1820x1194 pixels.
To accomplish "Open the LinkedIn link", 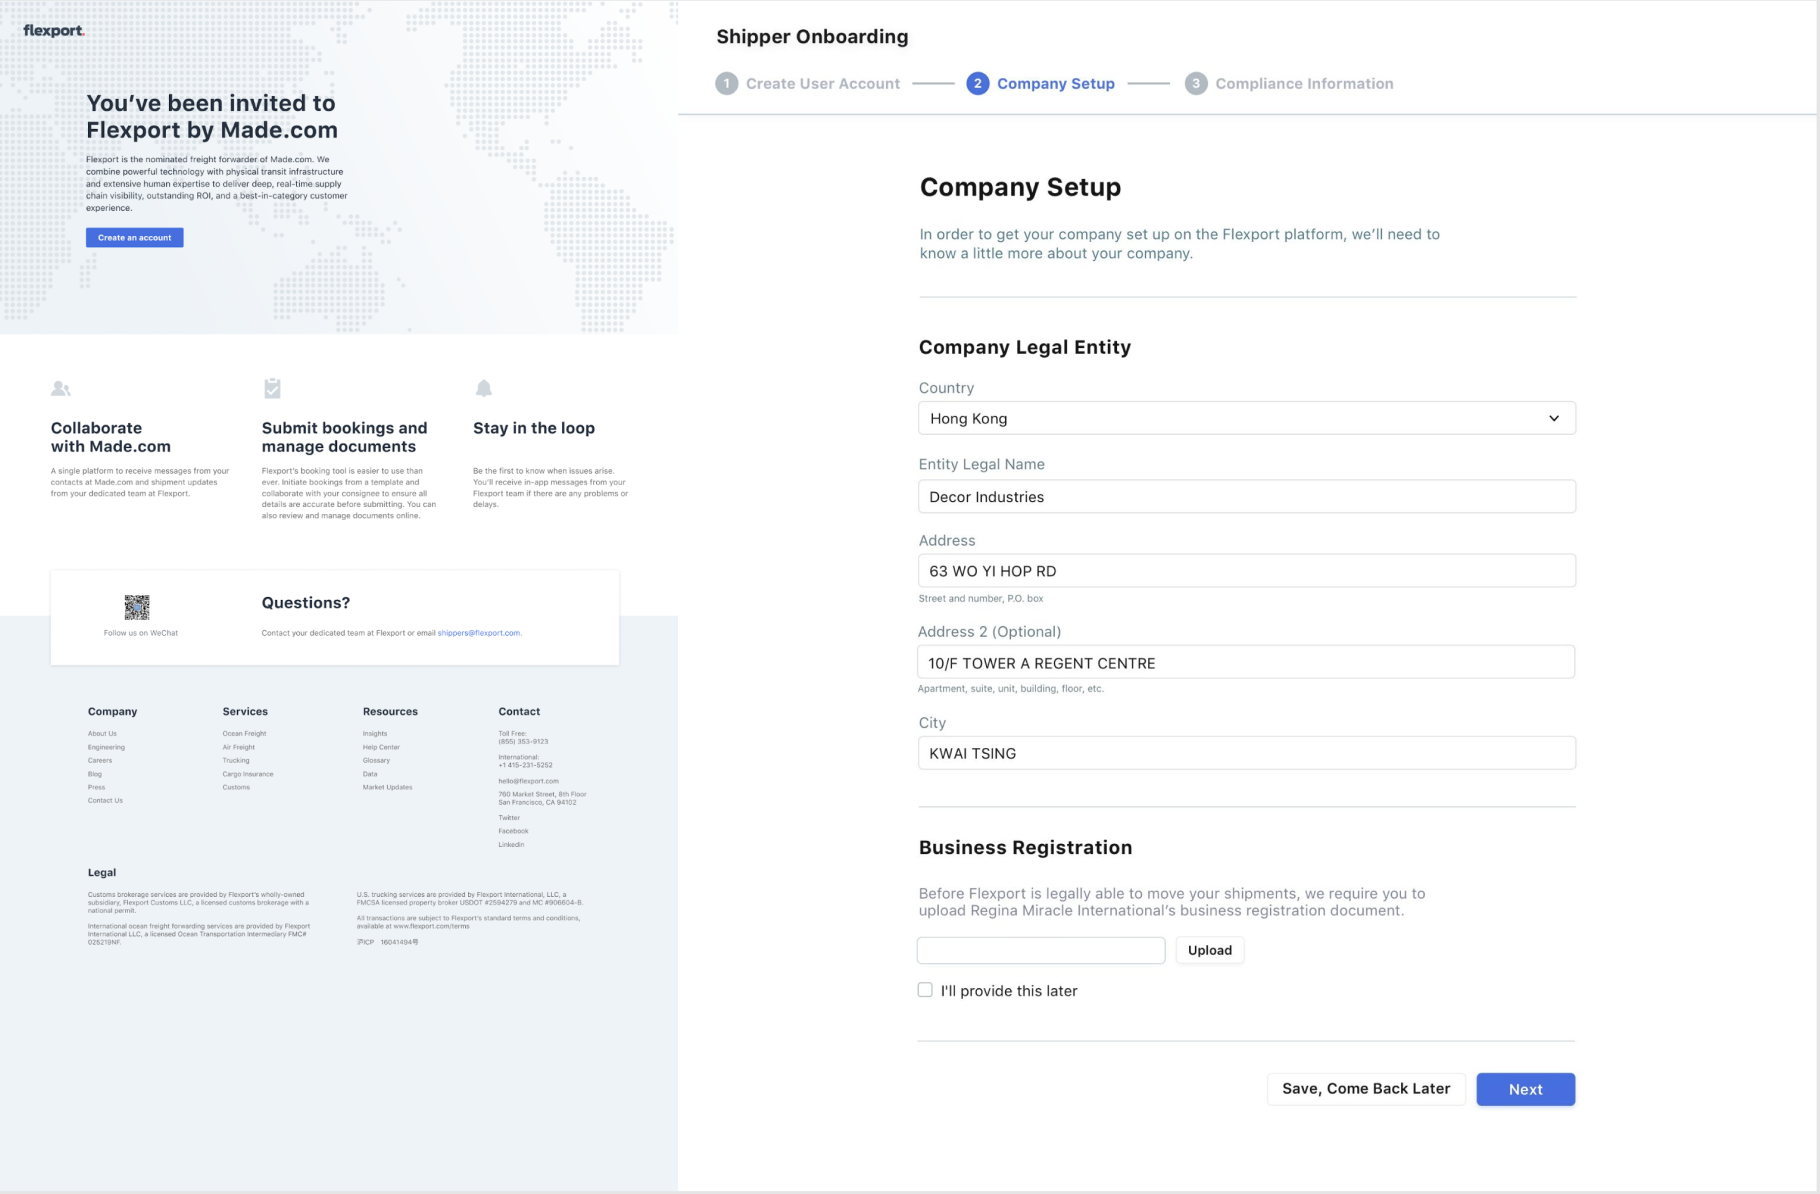I will point(511,845).
